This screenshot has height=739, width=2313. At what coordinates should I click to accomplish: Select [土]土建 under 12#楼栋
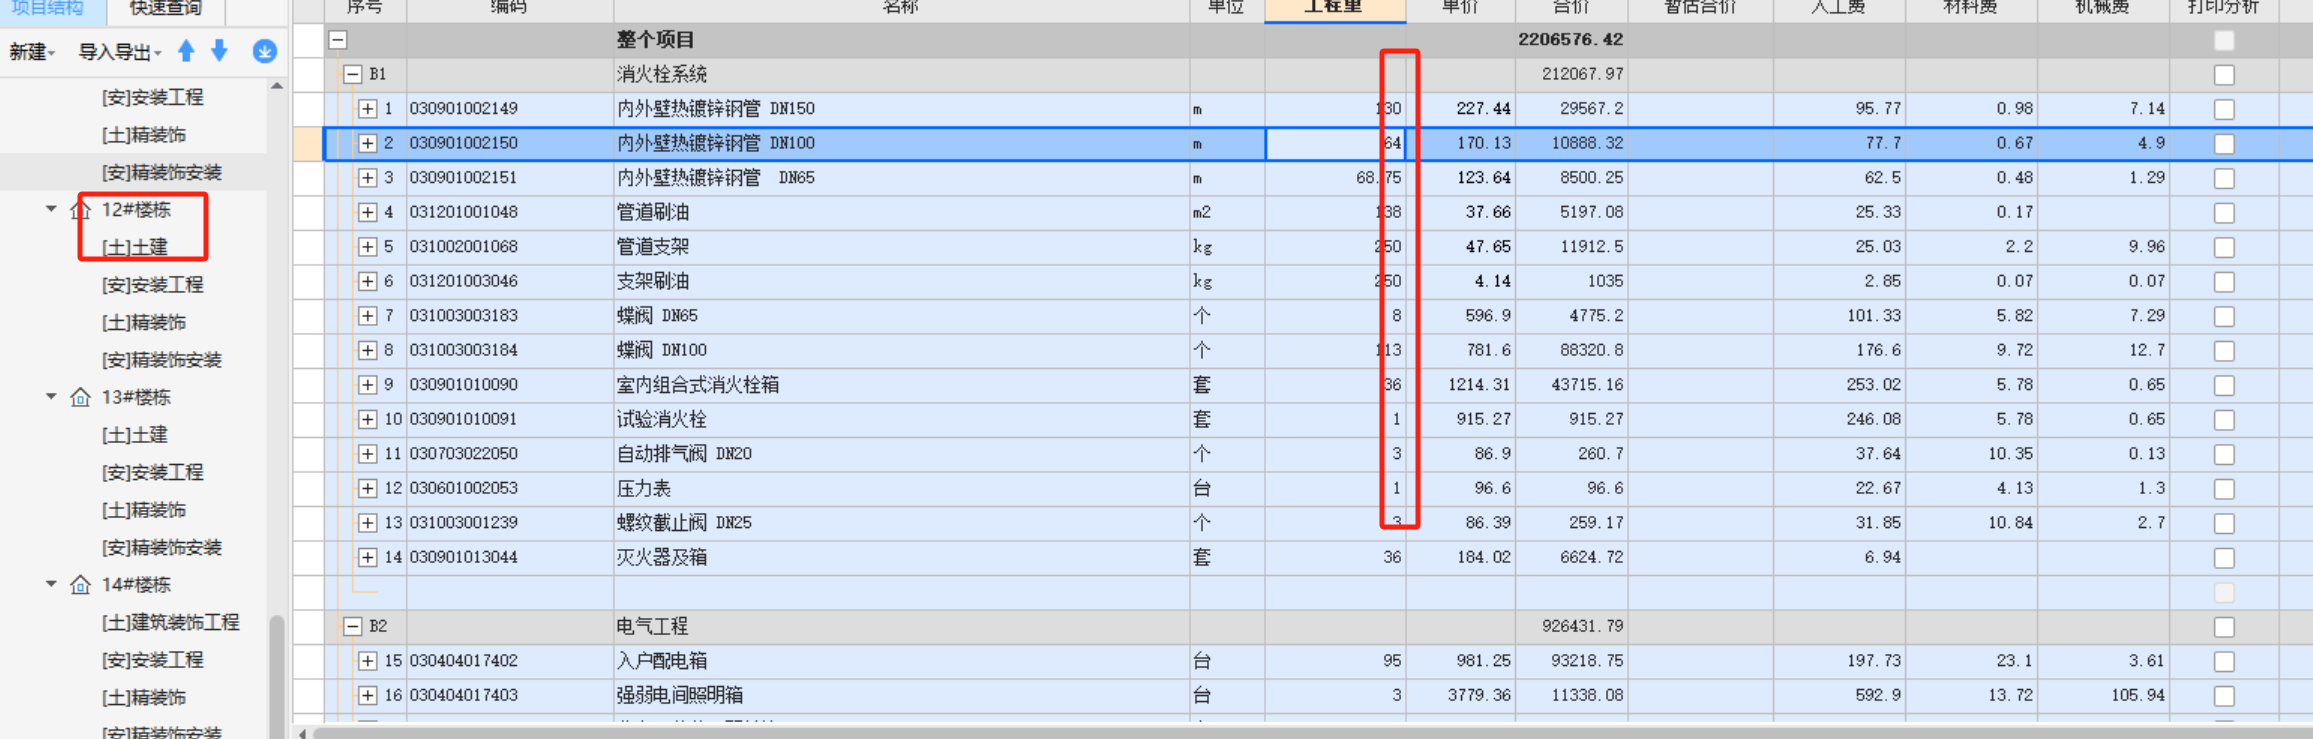click(x=134, y=247)
